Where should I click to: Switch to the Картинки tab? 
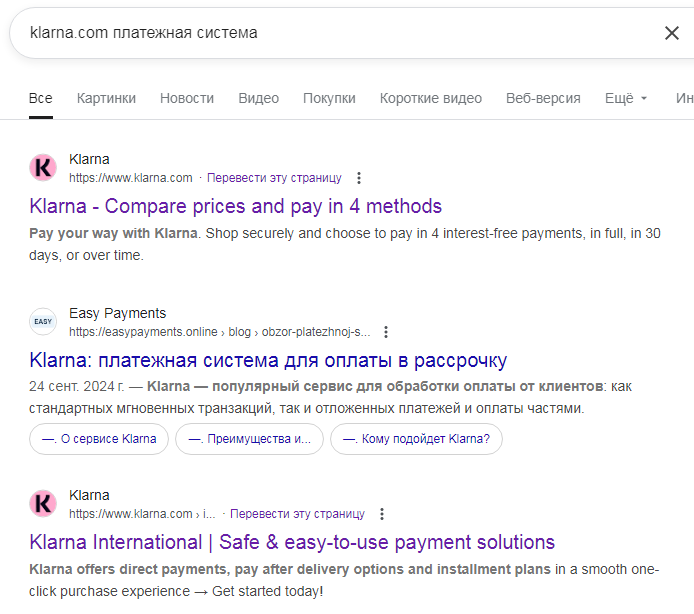click(106, 98)
